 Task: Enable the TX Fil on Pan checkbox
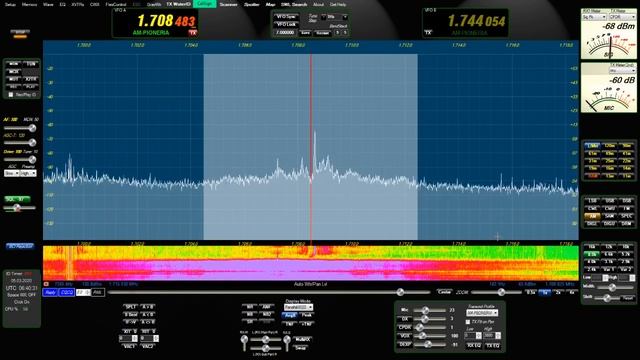[x=468, y=322]
